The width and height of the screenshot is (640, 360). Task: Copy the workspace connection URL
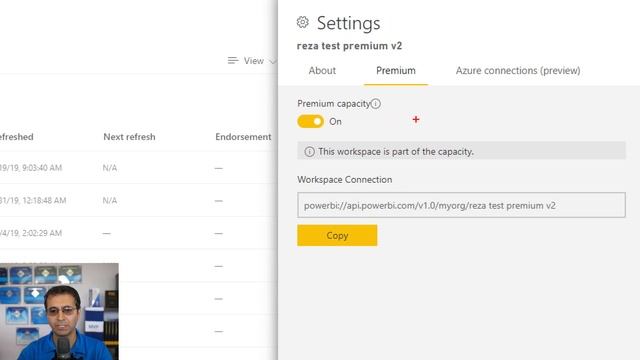(x=337, y=236)
